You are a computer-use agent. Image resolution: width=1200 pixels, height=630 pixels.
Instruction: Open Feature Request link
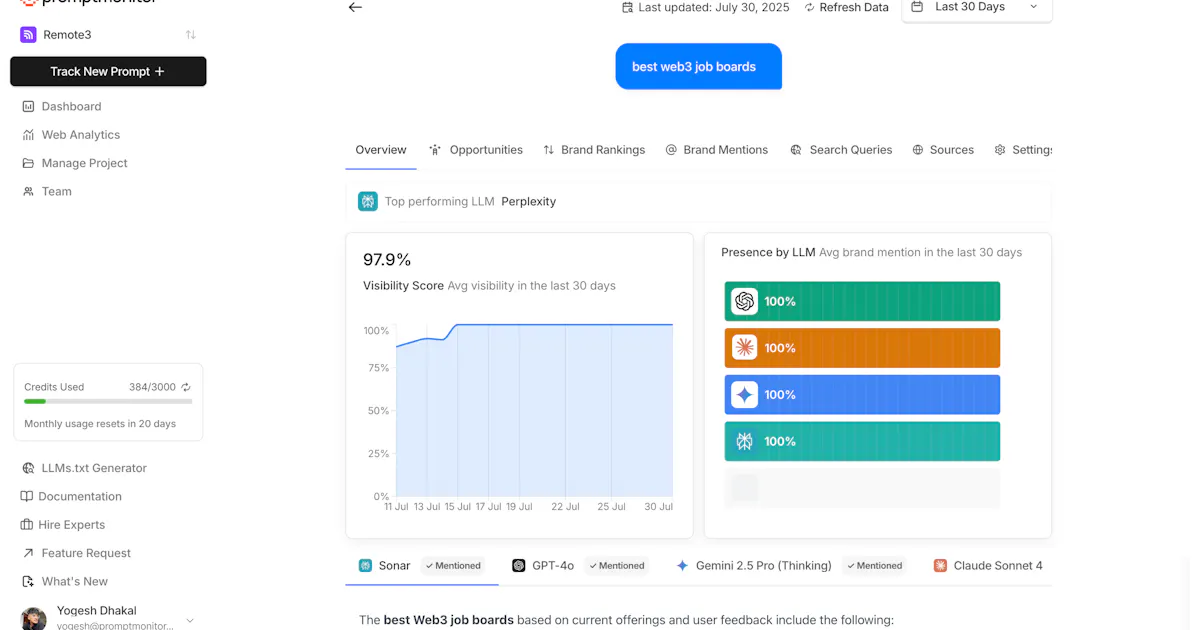86,553
